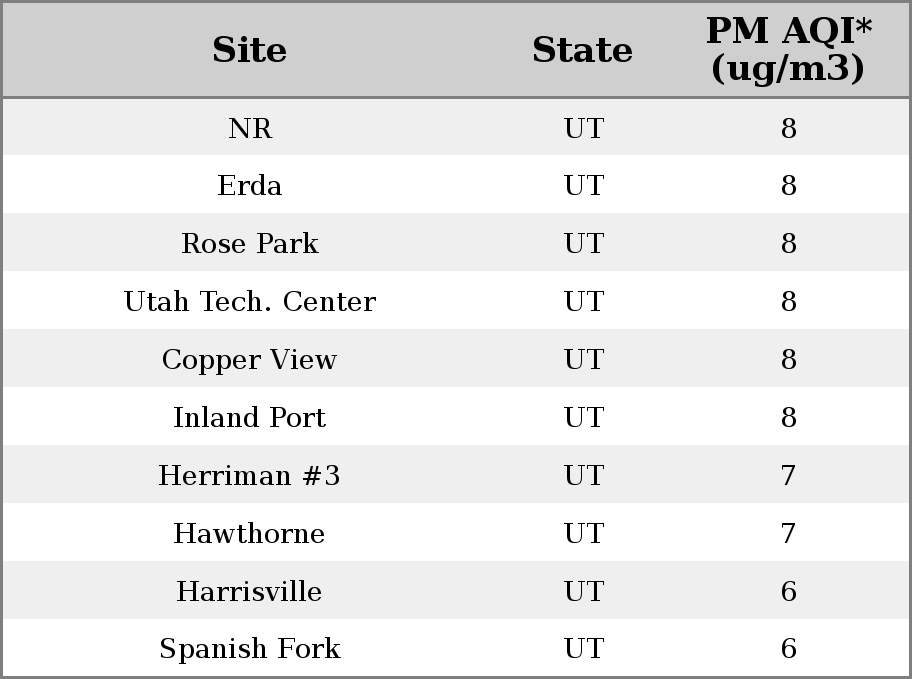The height and width of the screenshot is (679, 912).
Task: Select the Hawthorne site name
Action: [x=250, y=534]
